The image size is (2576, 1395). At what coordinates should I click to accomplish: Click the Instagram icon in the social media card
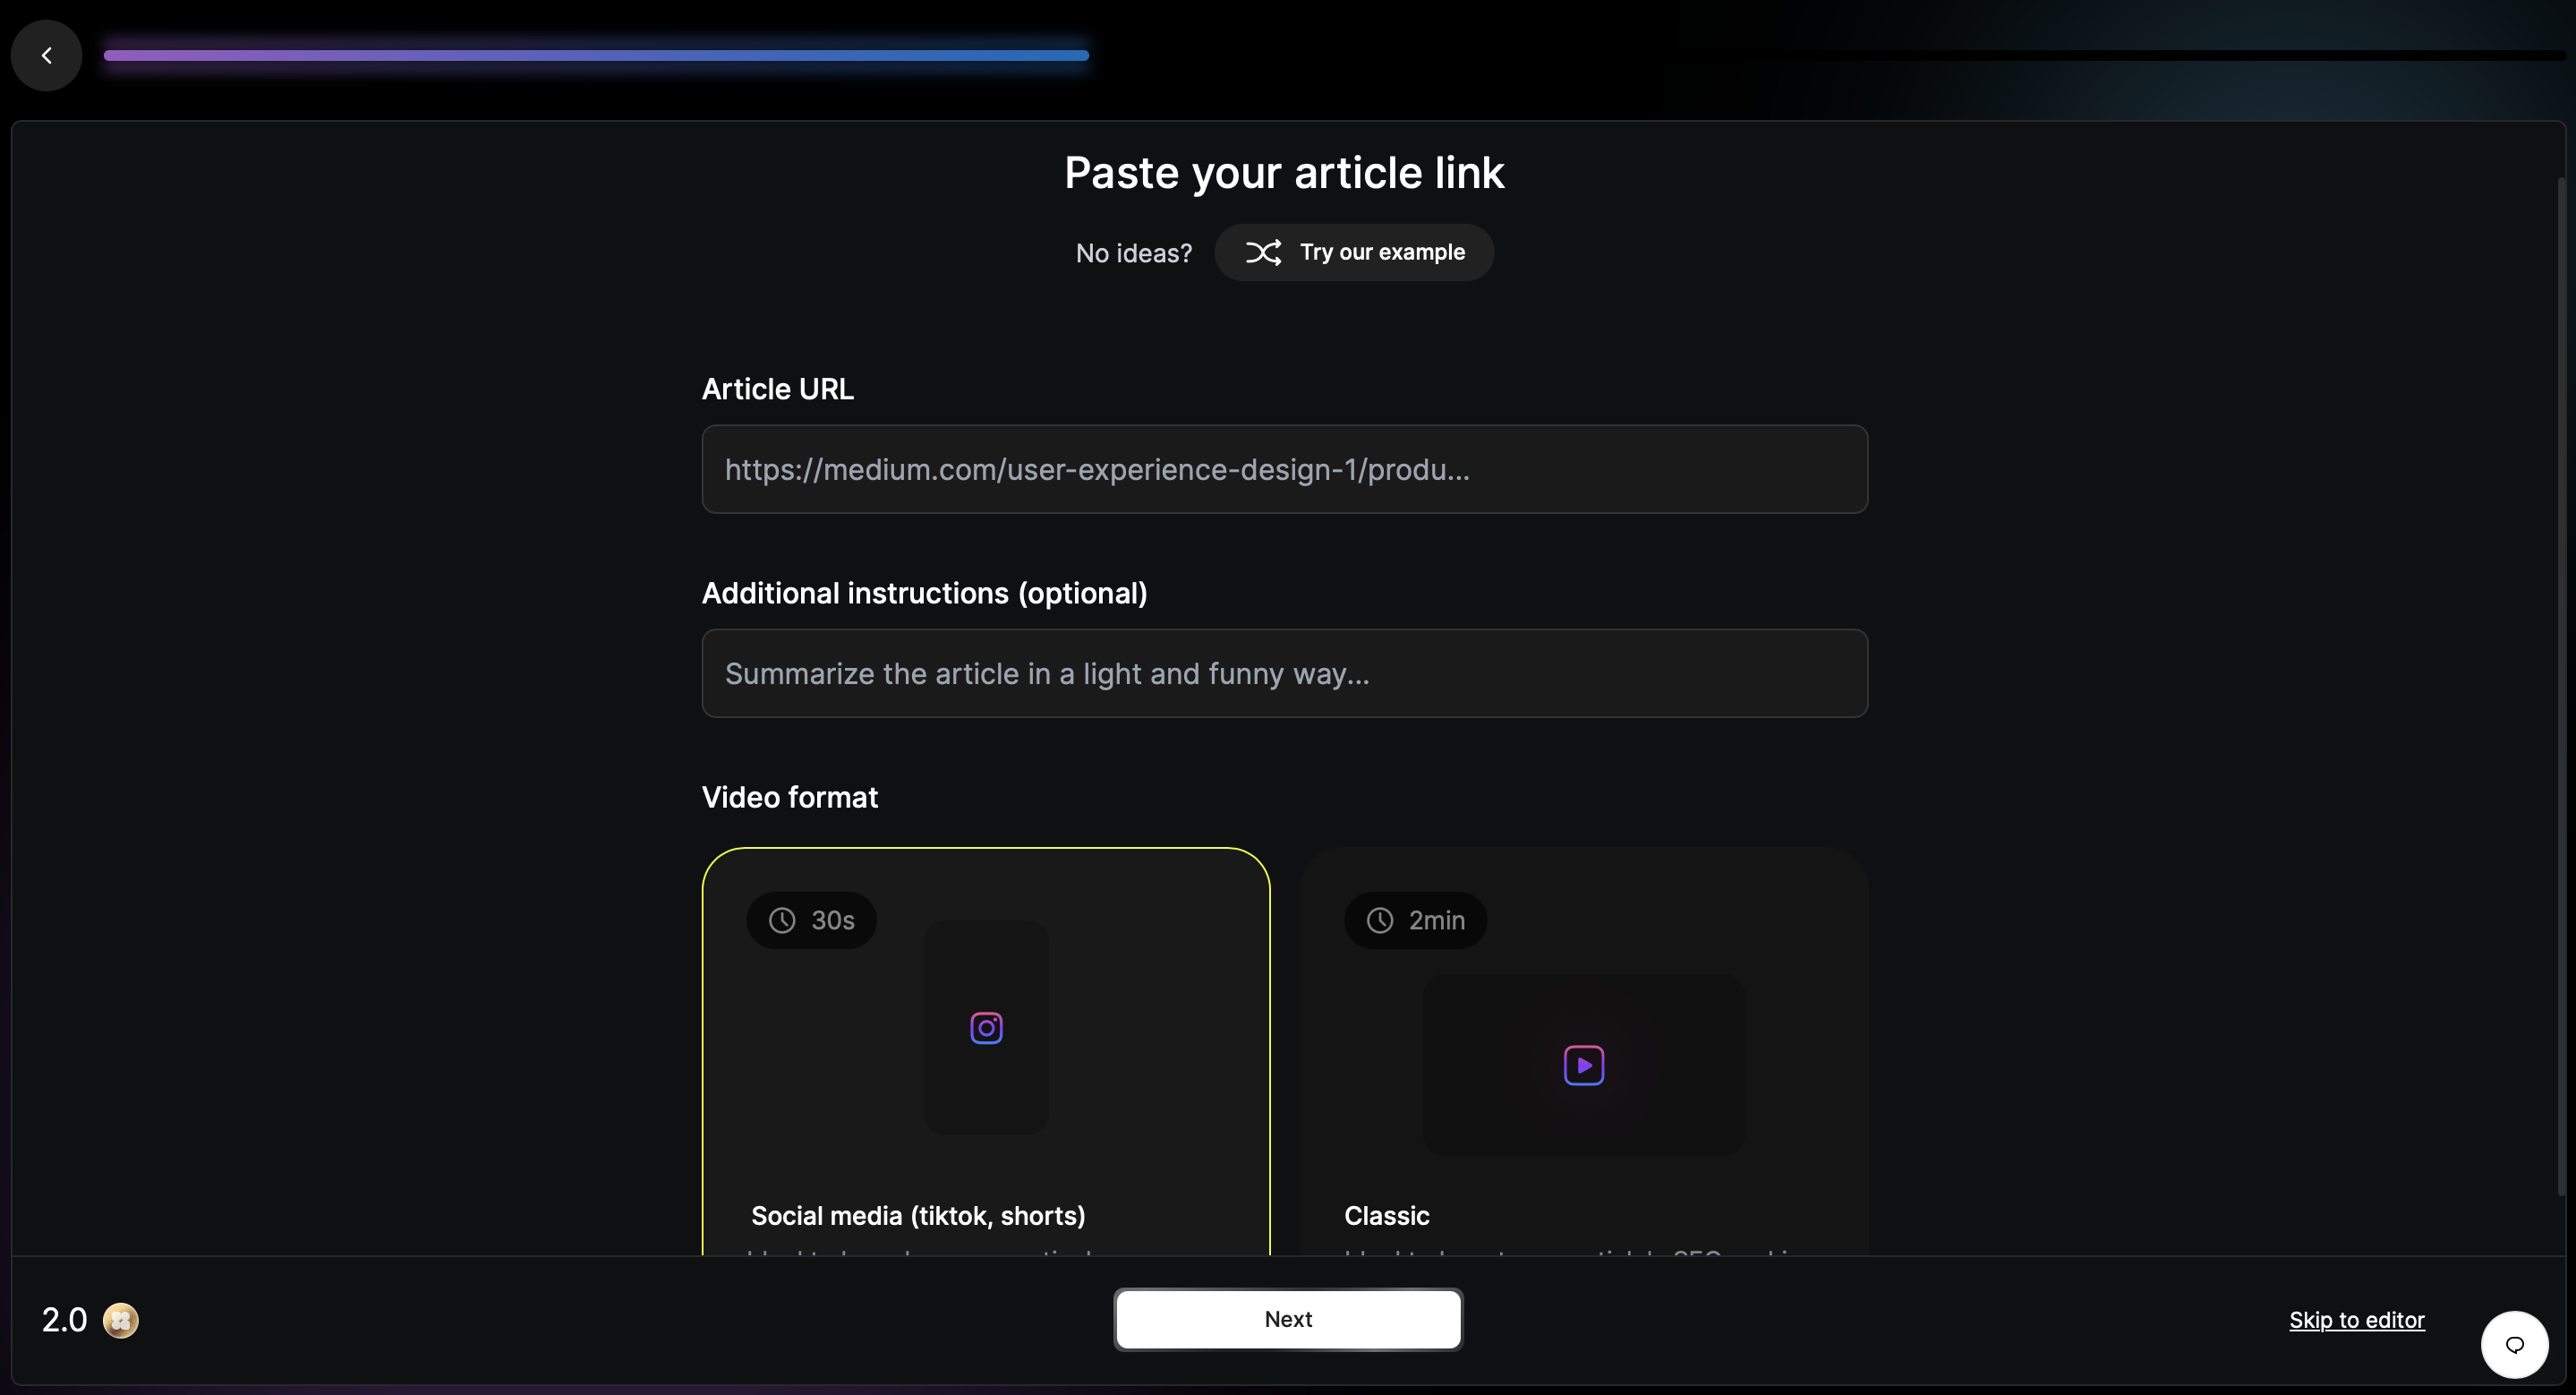click(x=986, y=1027)
